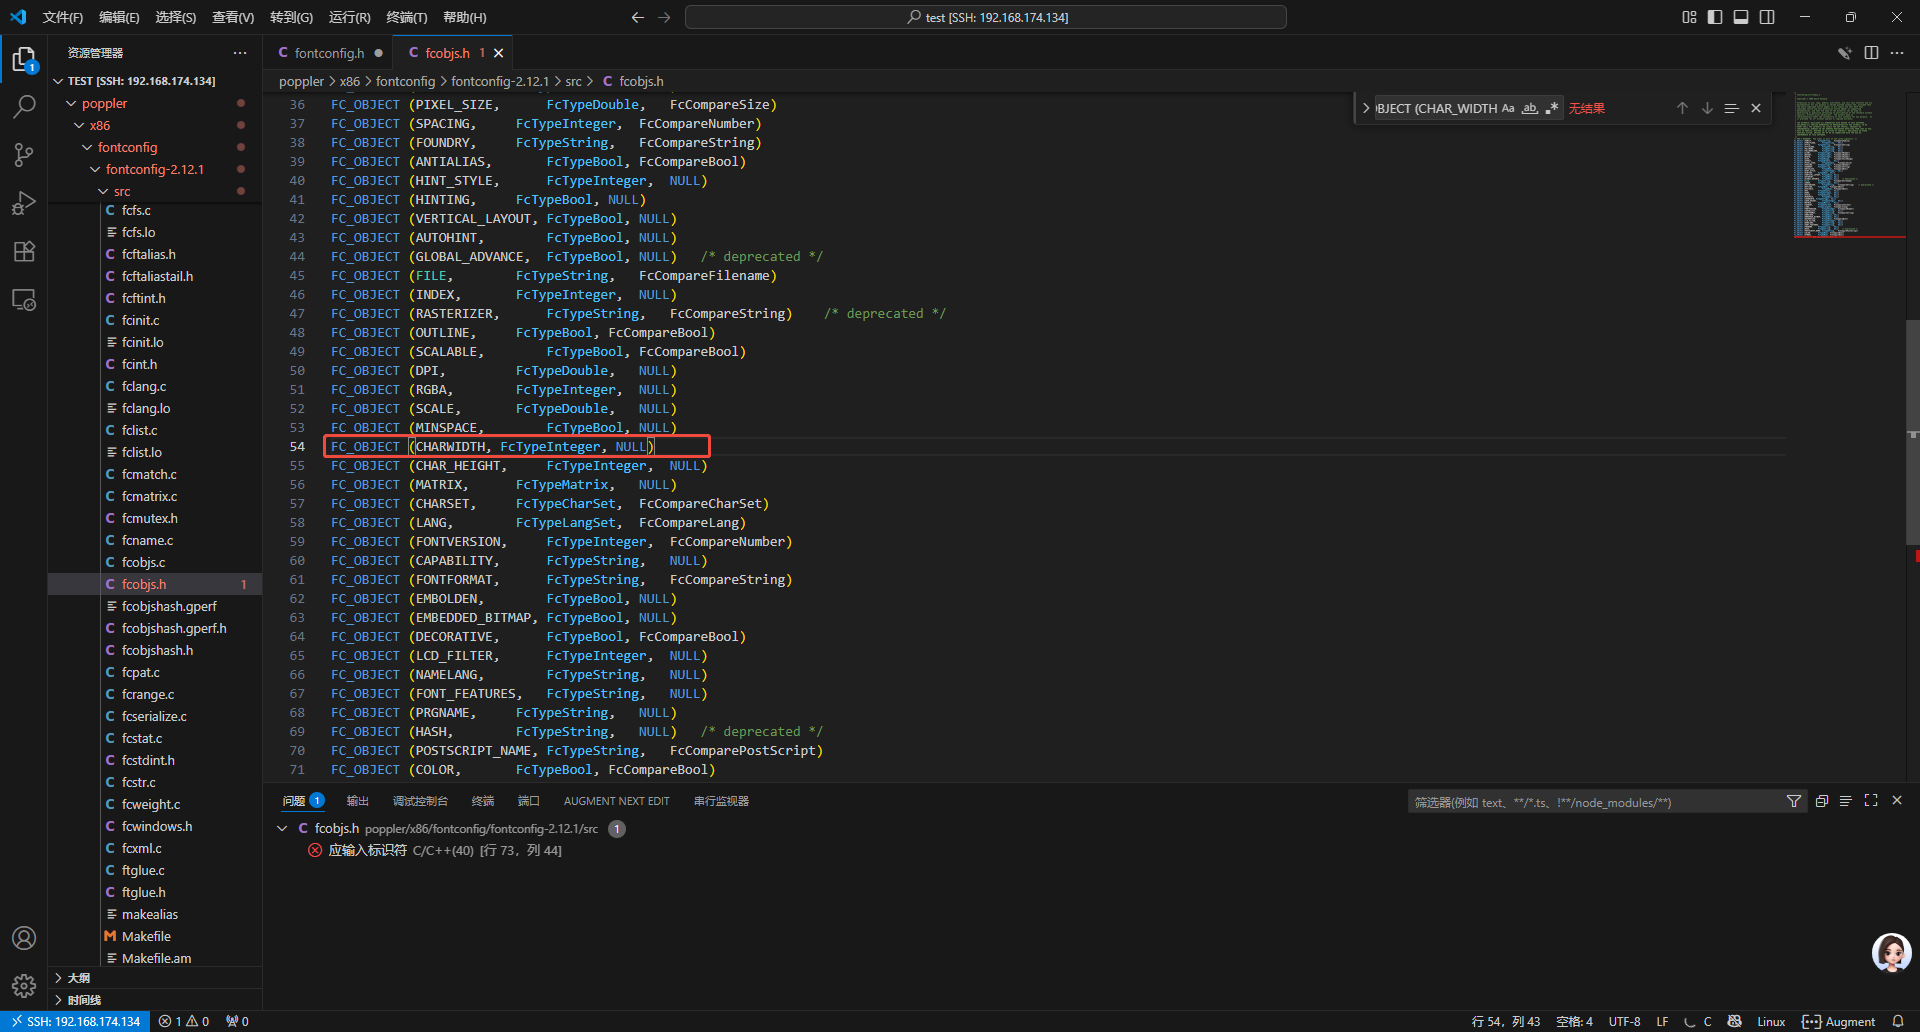Image resolution: width=1920 pixels, height=1032 pixels.
Task: Split the editor using the split icon
Action: click(1871, 52)
